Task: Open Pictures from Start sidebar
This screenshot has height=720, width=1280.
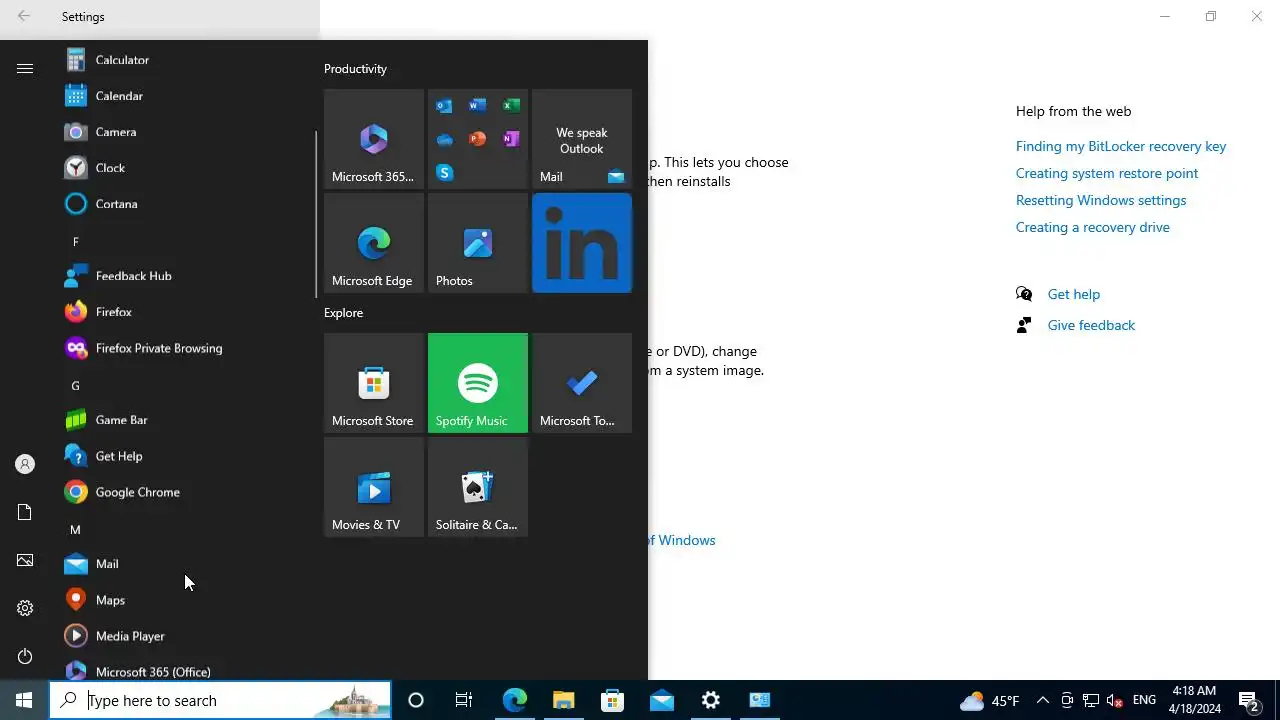Action: [x=25, y=560]
